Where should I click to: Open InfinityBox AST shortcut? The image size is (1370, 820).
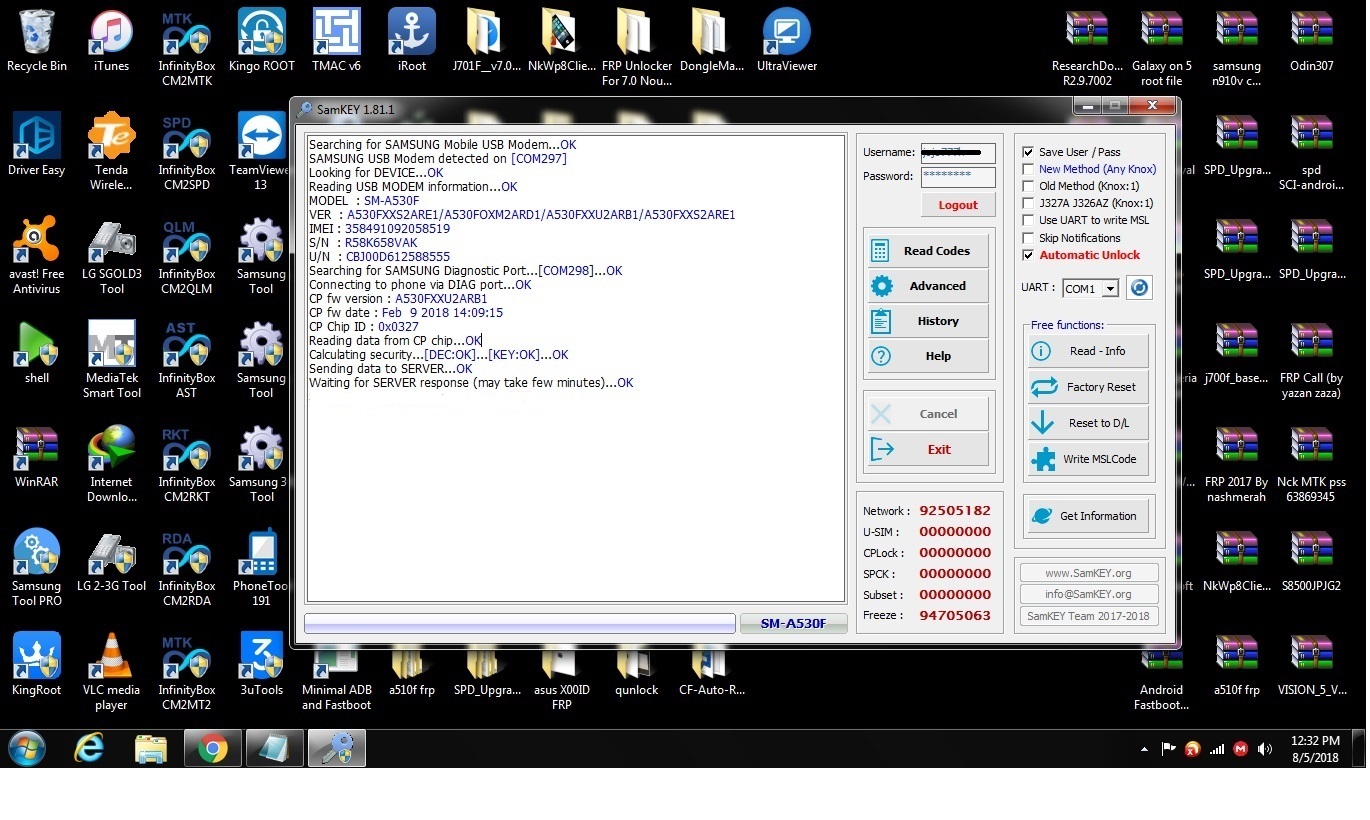click(x=187, y=361)
